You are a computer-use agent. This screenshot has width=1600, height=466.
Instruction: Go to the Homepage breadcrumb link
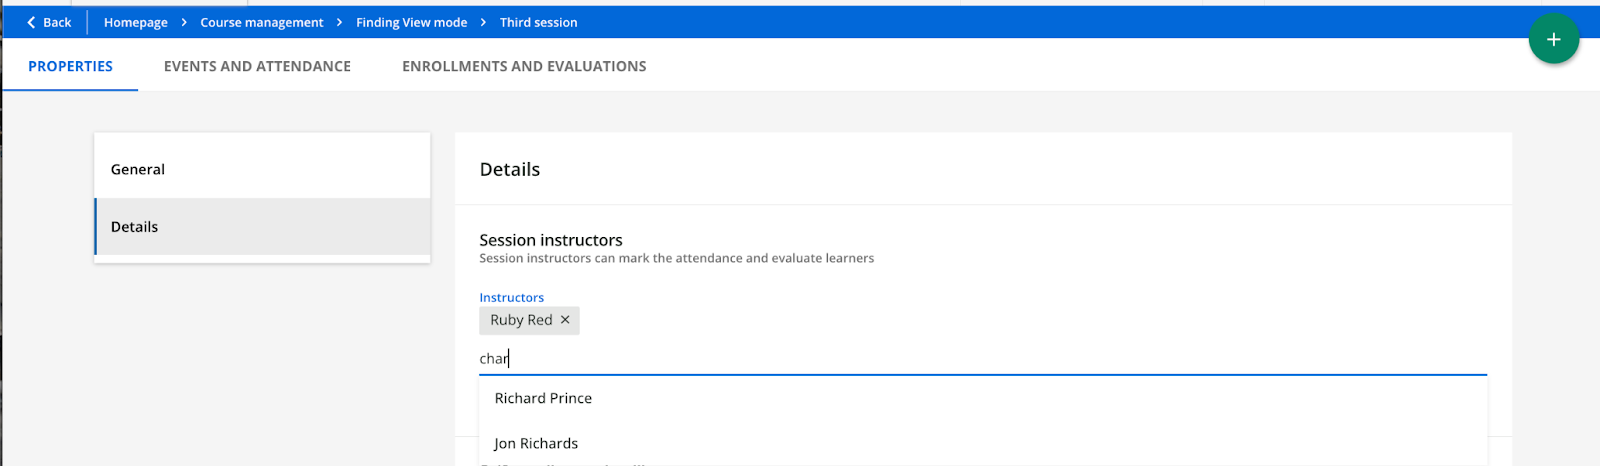pyautogui.click(x=136, y=22)
